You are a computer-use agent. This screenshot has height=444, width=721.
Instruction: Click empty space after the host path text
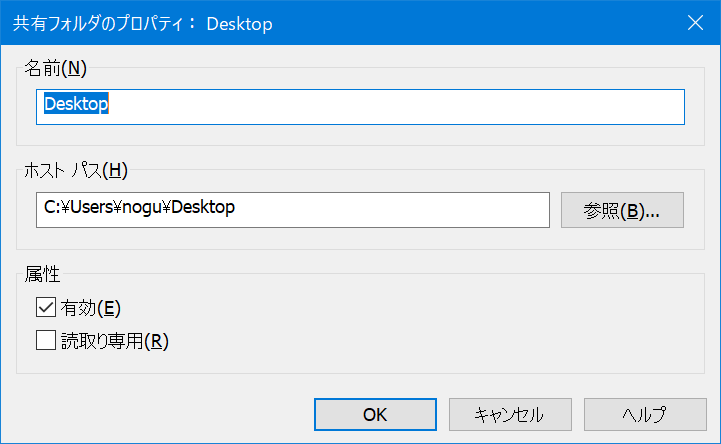coord(391,210)
